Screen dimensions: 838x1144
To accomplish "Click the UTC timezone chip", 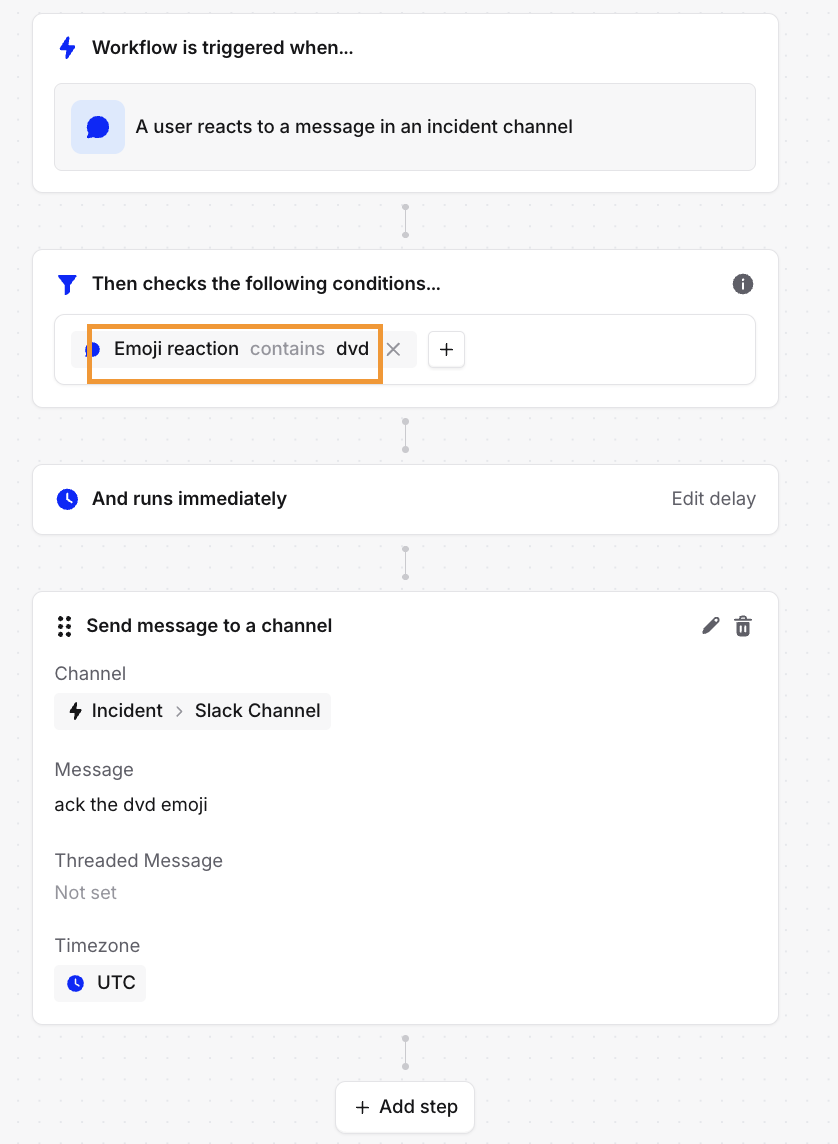I will click(x=100, y=983).
